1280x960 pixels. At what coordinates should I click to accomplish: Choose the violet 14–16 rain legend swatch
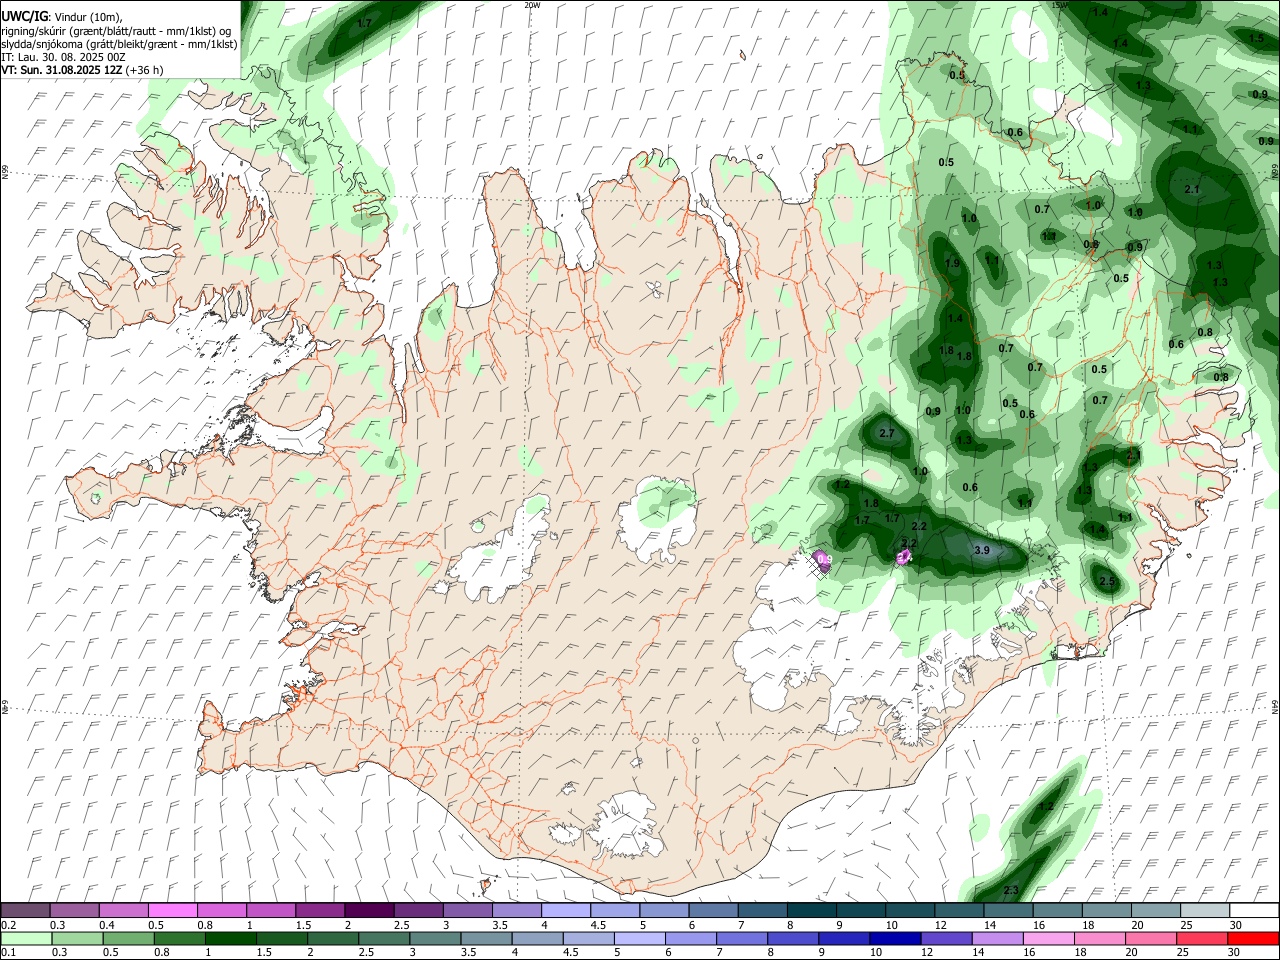[x=996, y=939]
